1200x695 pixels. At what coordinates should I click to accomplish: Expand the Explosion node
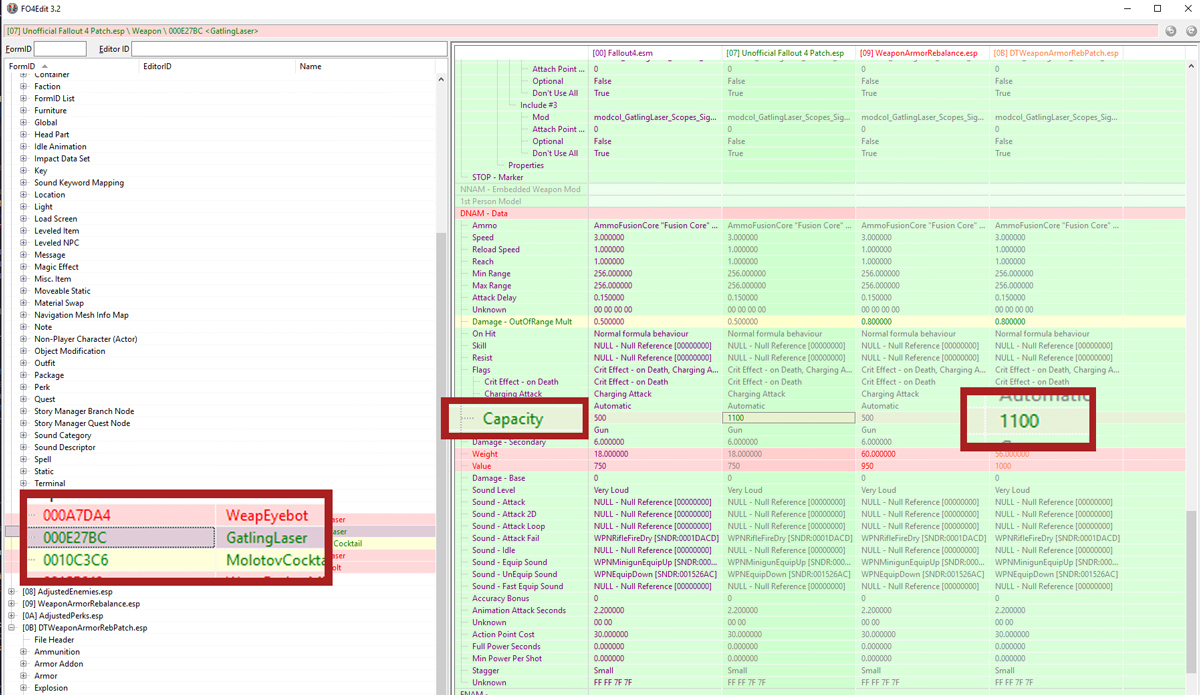pos(24,688)
